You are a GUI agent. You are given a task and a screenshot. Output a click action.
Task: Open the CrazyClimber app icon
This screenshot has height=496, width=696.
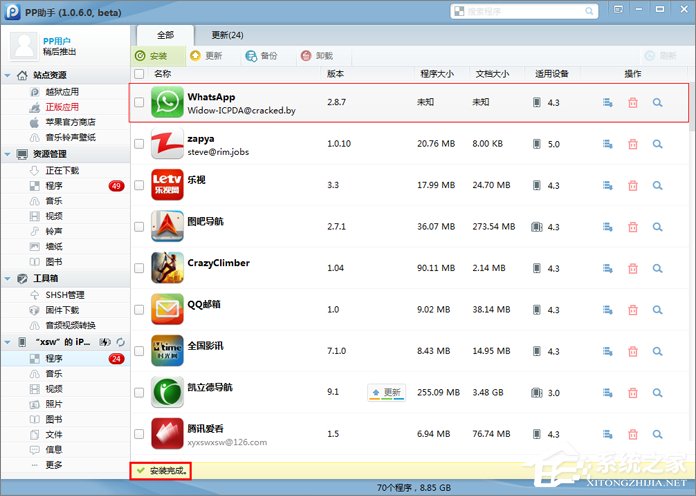pos(167,268)
